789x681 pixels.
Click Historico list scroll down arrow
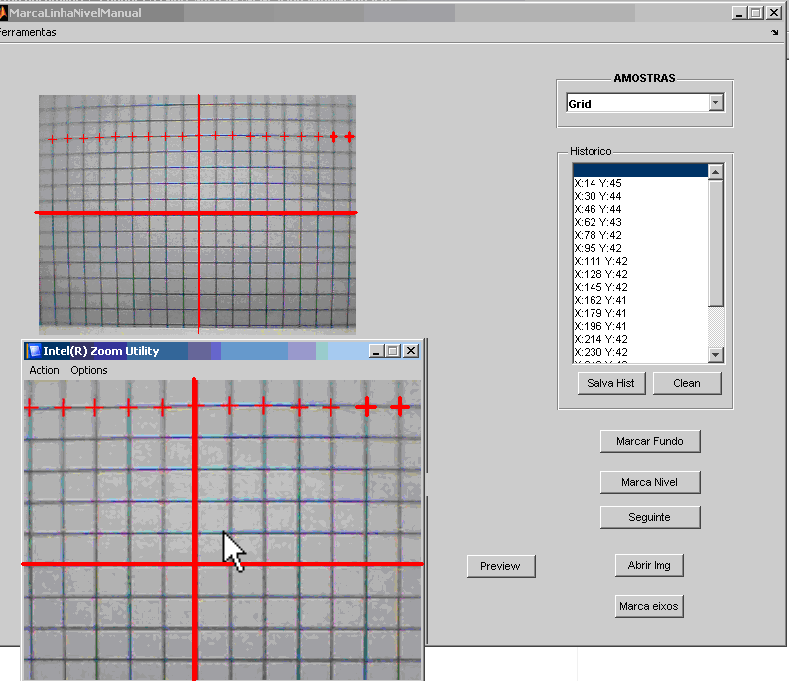pos(715,355)
